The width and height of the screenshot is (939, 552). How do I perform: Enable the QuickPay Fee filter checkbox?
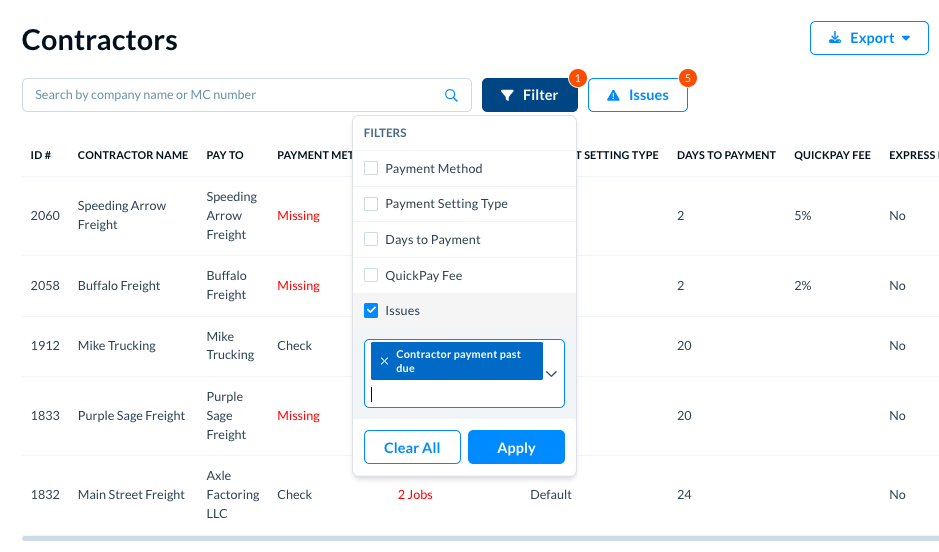tap(371, 275)
